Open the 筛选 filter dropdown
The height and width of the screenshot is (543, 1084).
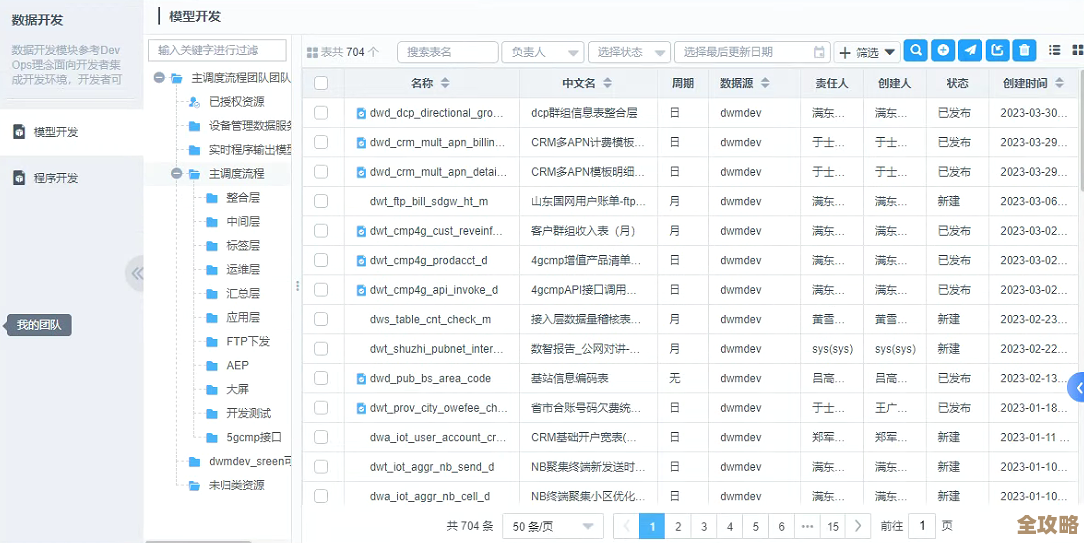coord(867,52)
